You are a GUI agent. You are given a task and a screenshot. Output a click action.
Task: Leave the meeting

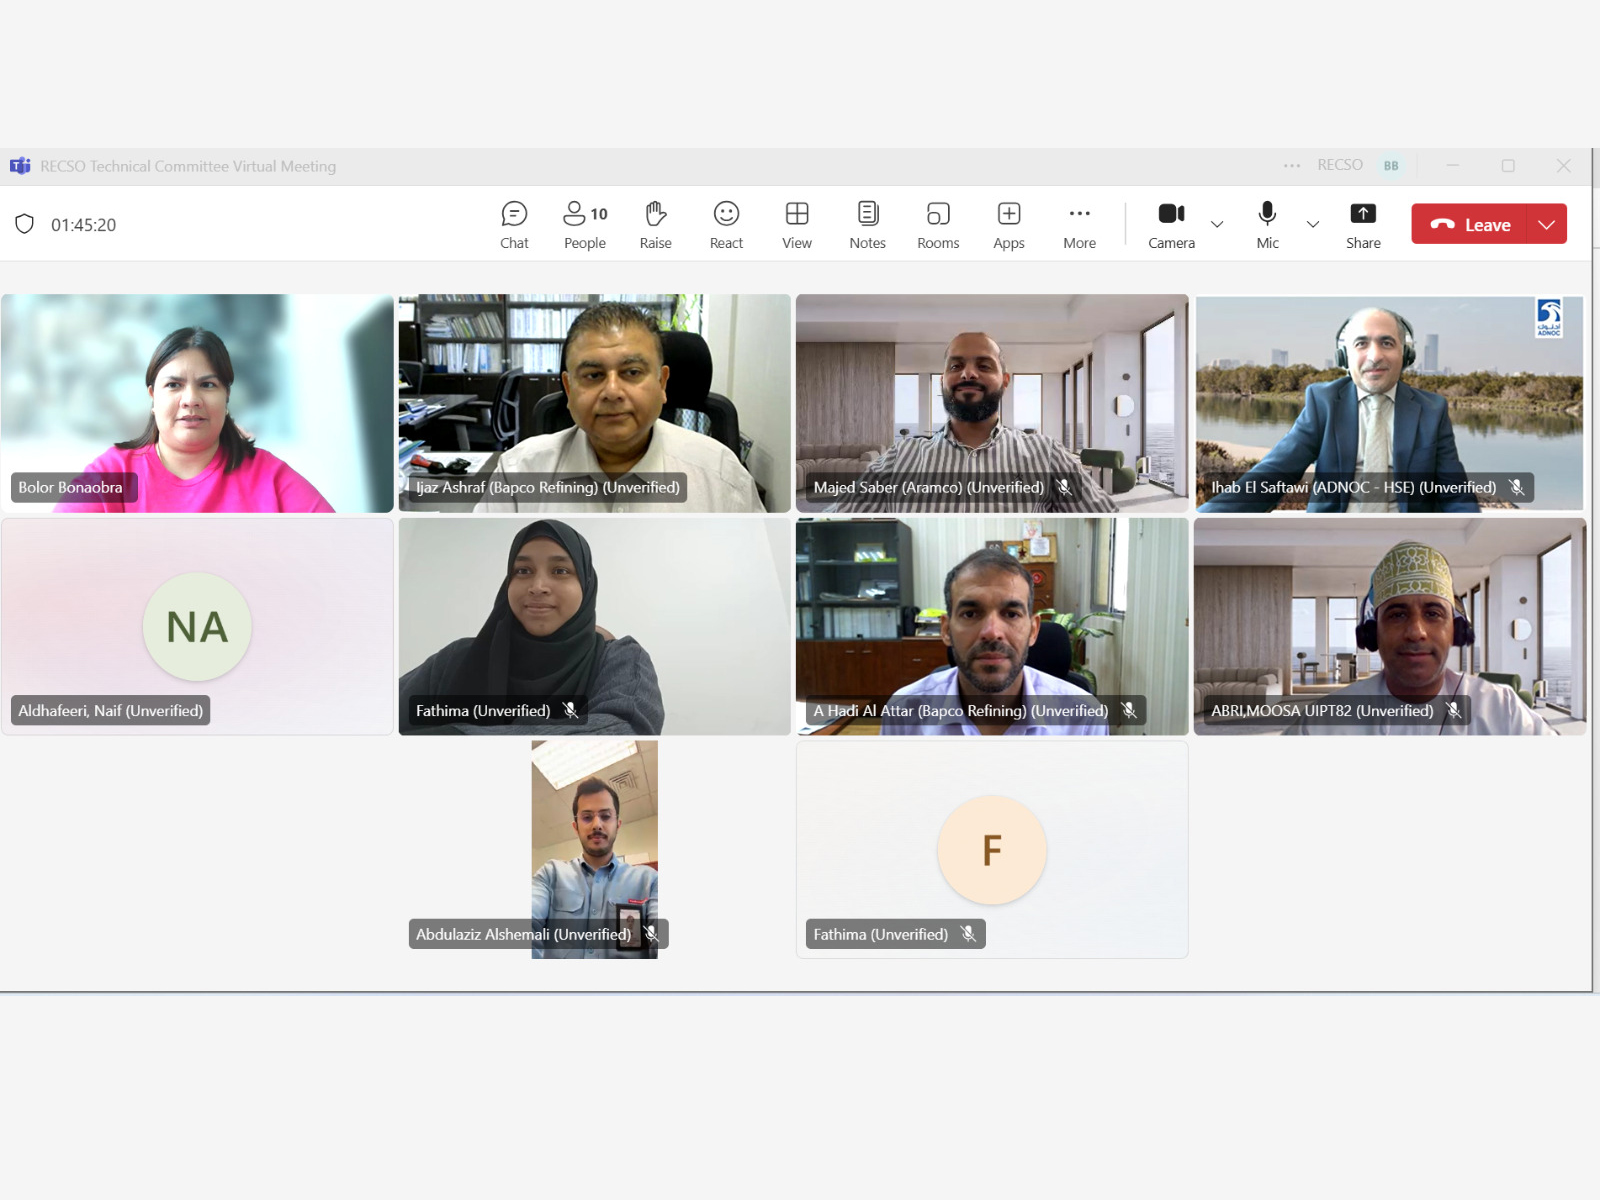1470,224
